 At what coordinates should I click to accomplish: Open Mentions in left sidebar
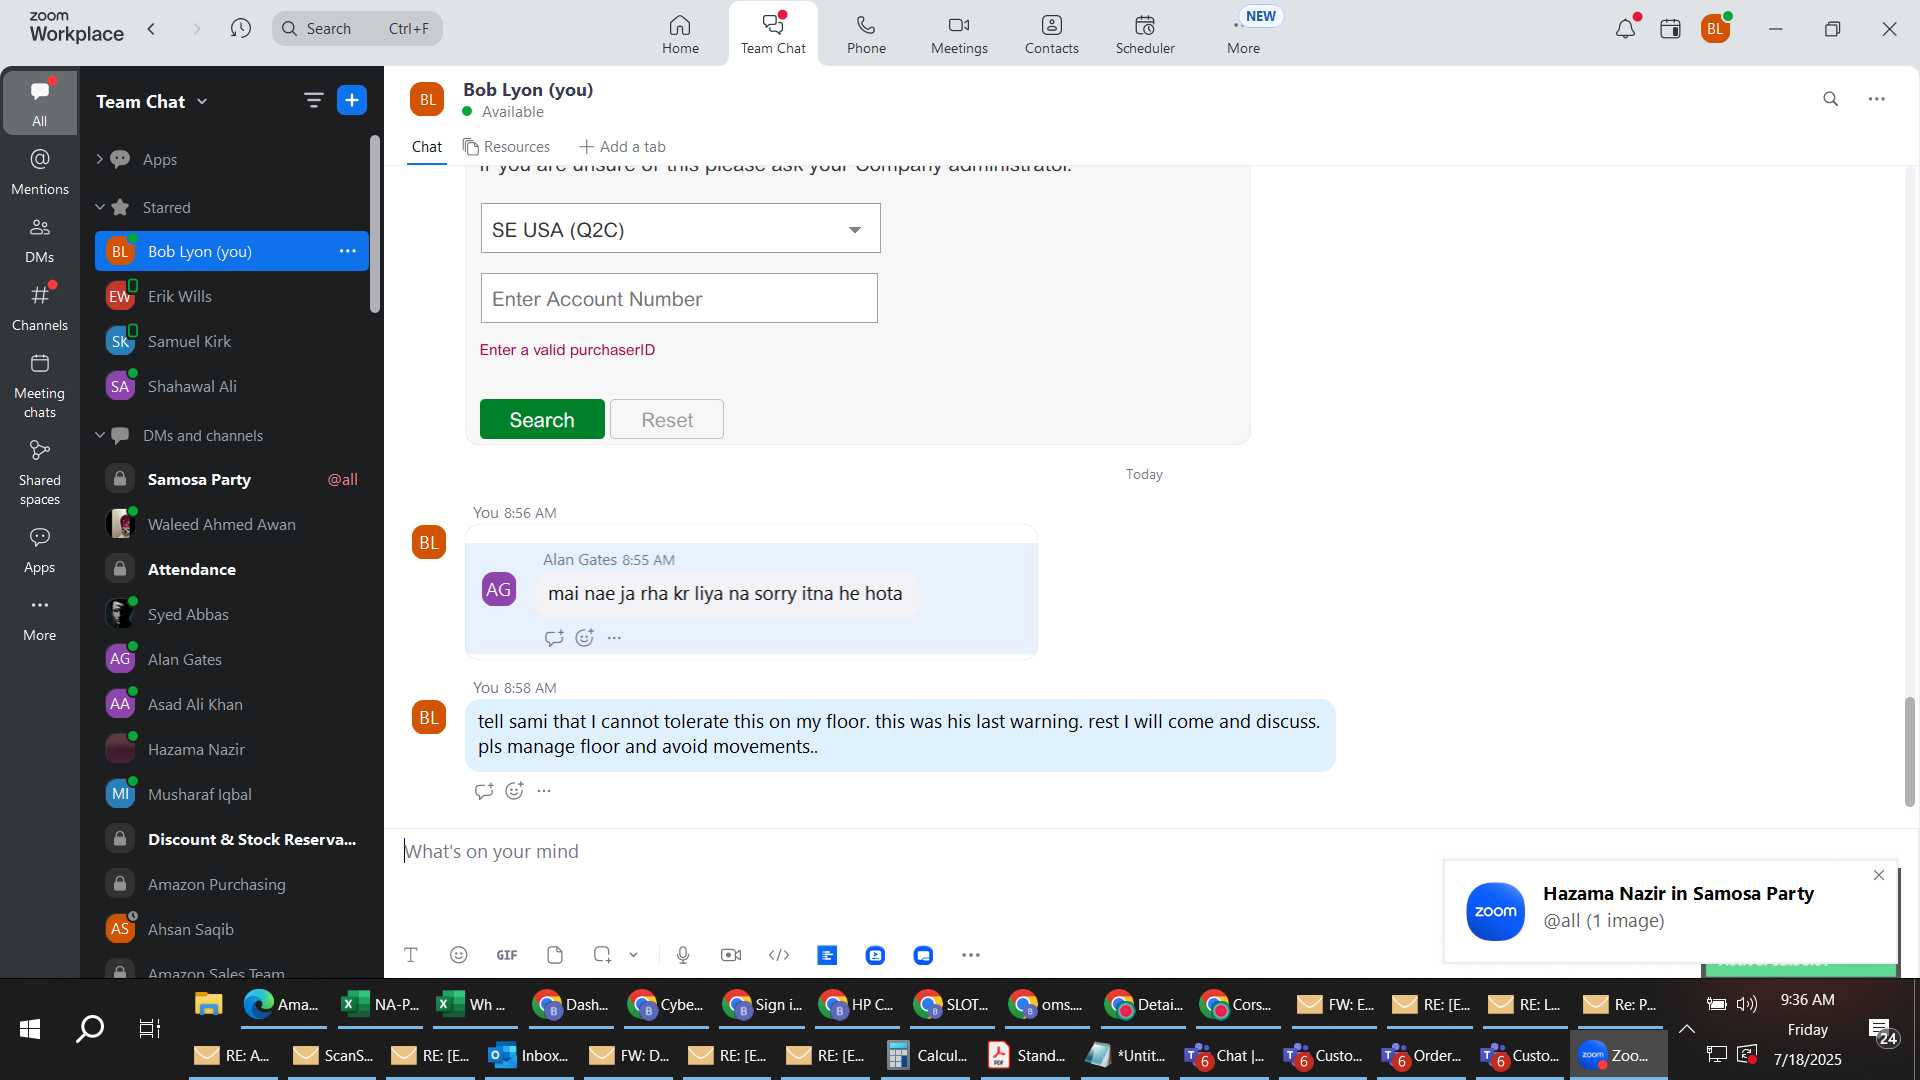tap(40, 172)
